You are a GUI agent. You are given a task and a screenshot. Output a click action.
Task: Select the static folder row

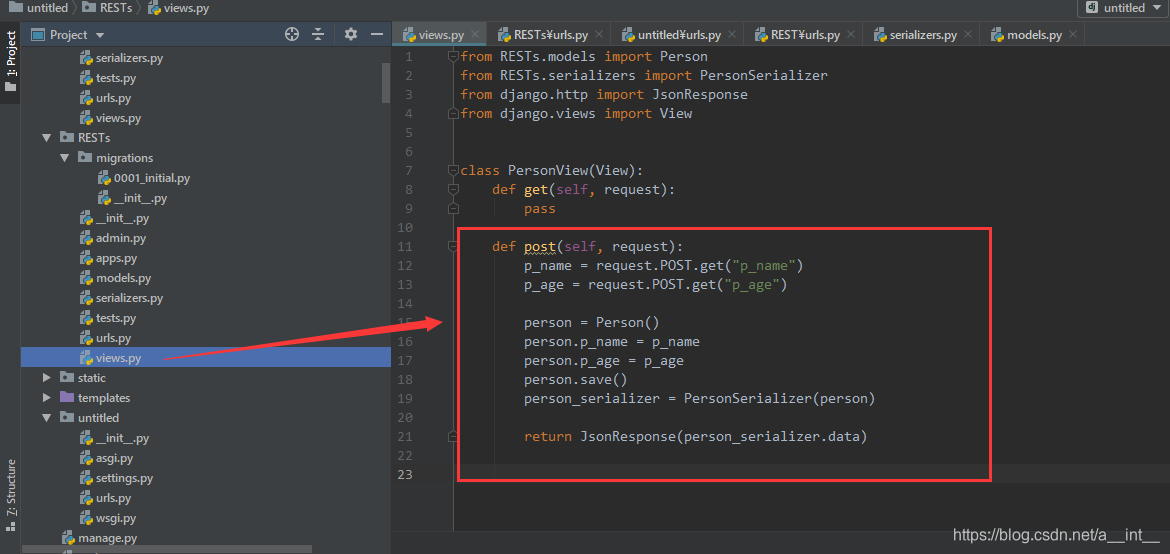coord(206,378)
